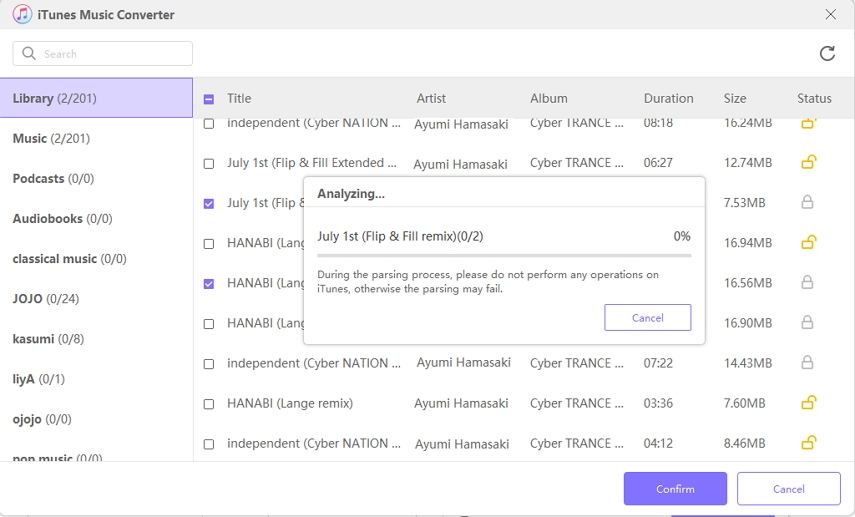Click the Album column header
855x517 pixels.
coord(549,98)
